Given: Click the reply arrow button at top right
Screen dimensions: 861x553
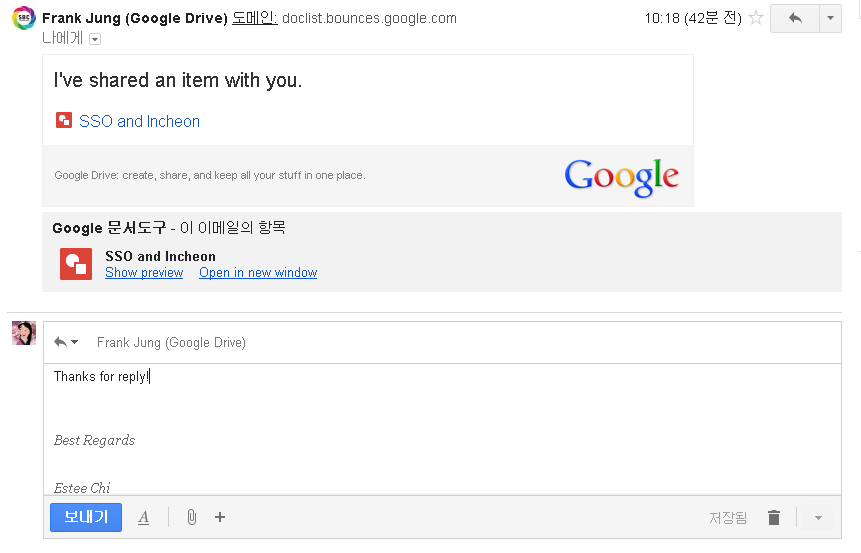Looking at the screenshot, I should [795, 18].
